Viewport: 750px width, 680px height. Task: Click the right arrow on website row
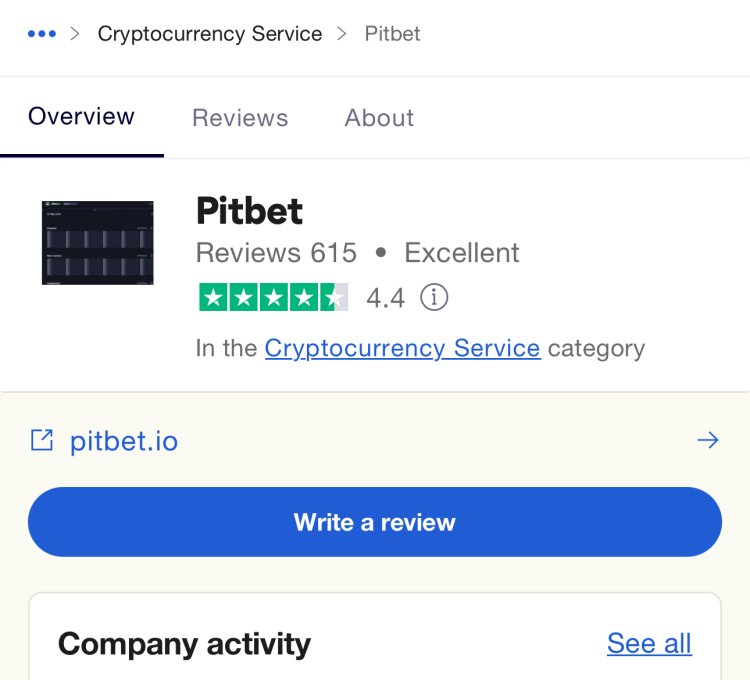click(x=708, y=440)
